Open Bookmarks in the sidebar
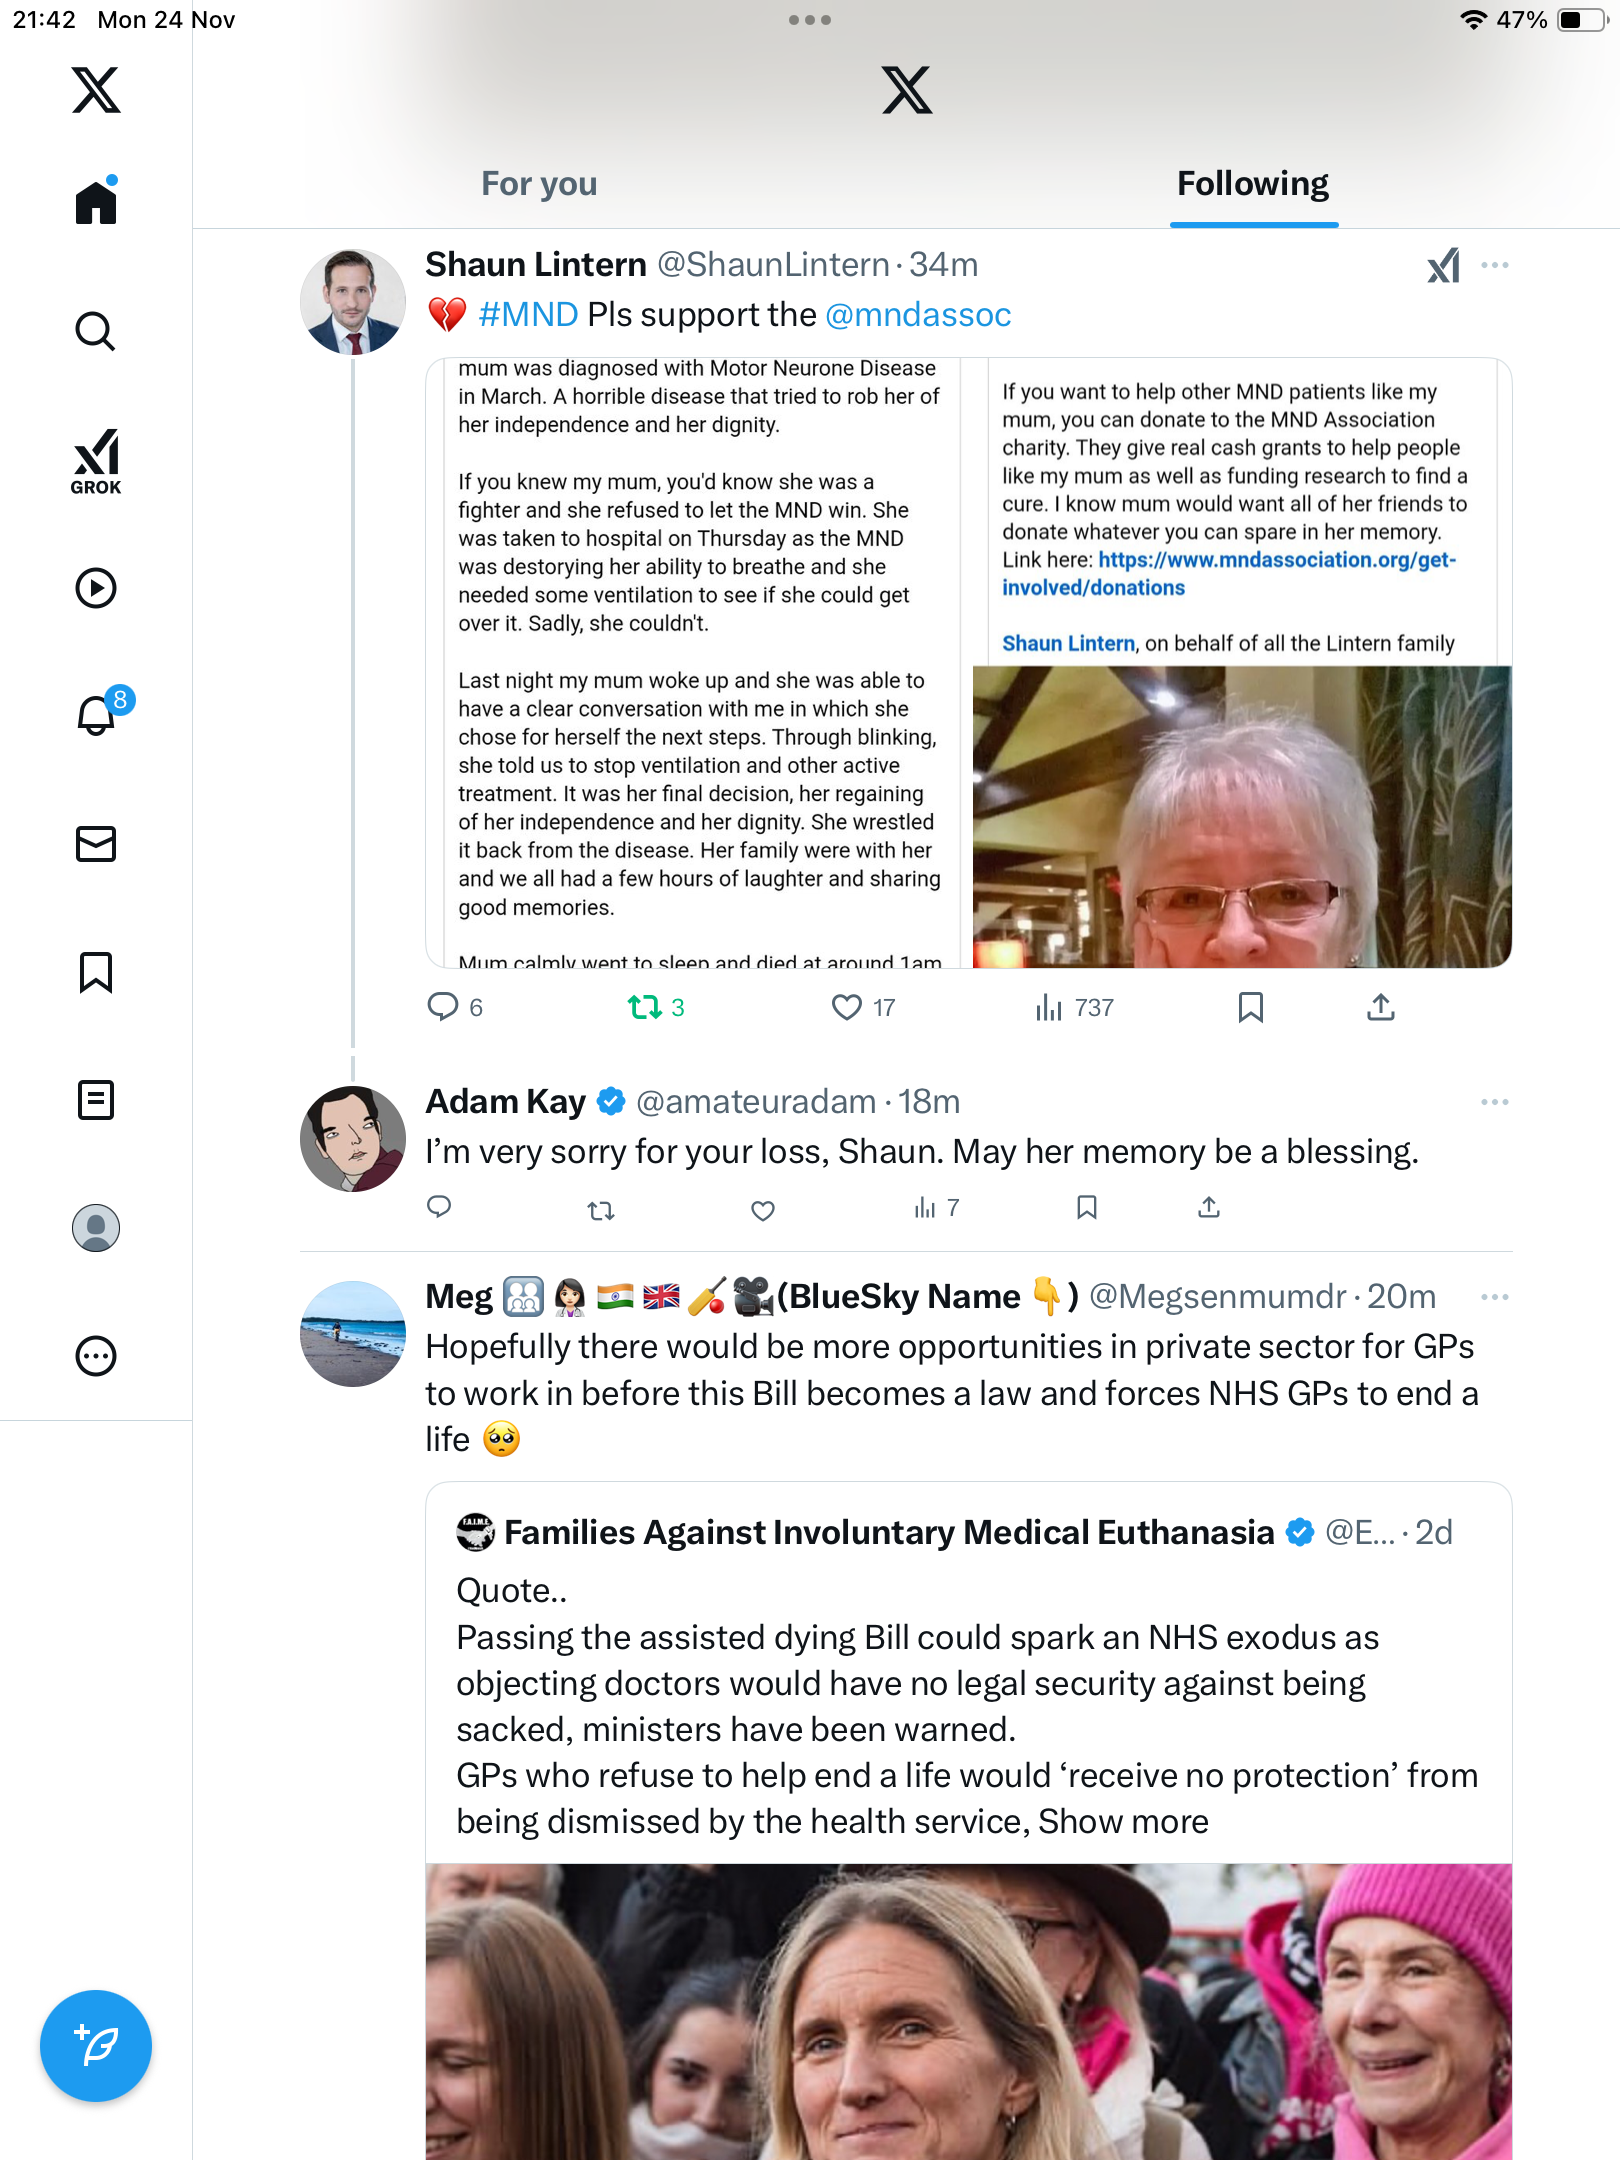The image size is (1620, 2160). (96, 972)
